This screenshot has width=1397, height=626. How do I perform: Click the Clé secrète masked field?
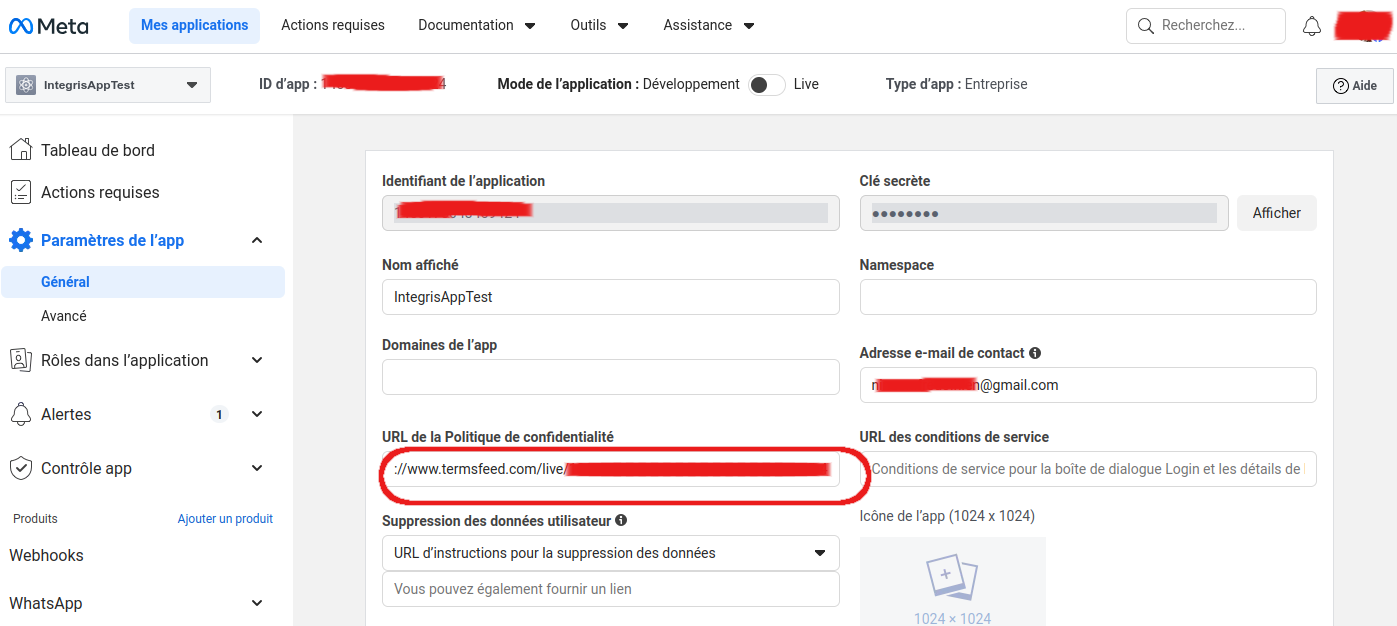1044,213
